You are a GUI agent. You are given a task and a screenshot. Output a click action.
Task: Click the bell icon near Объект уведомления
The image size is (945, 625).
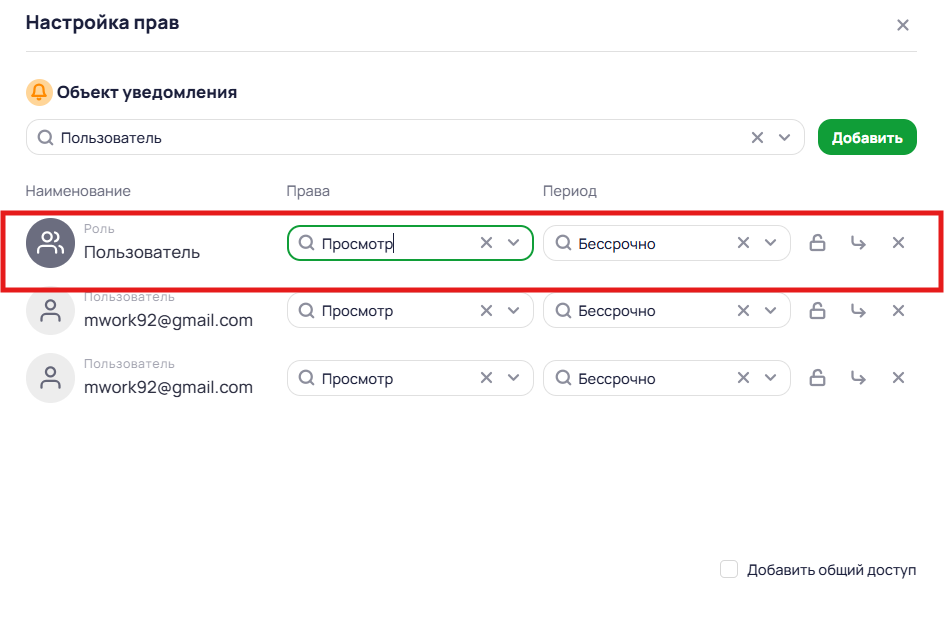tap(39, 92)
